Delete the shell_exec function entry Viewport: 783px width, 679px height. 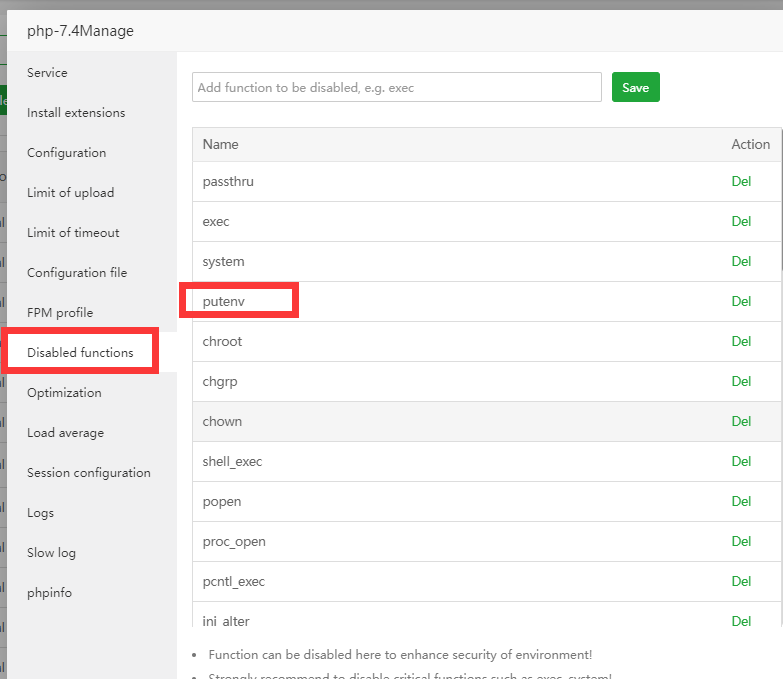click(741, 462)
